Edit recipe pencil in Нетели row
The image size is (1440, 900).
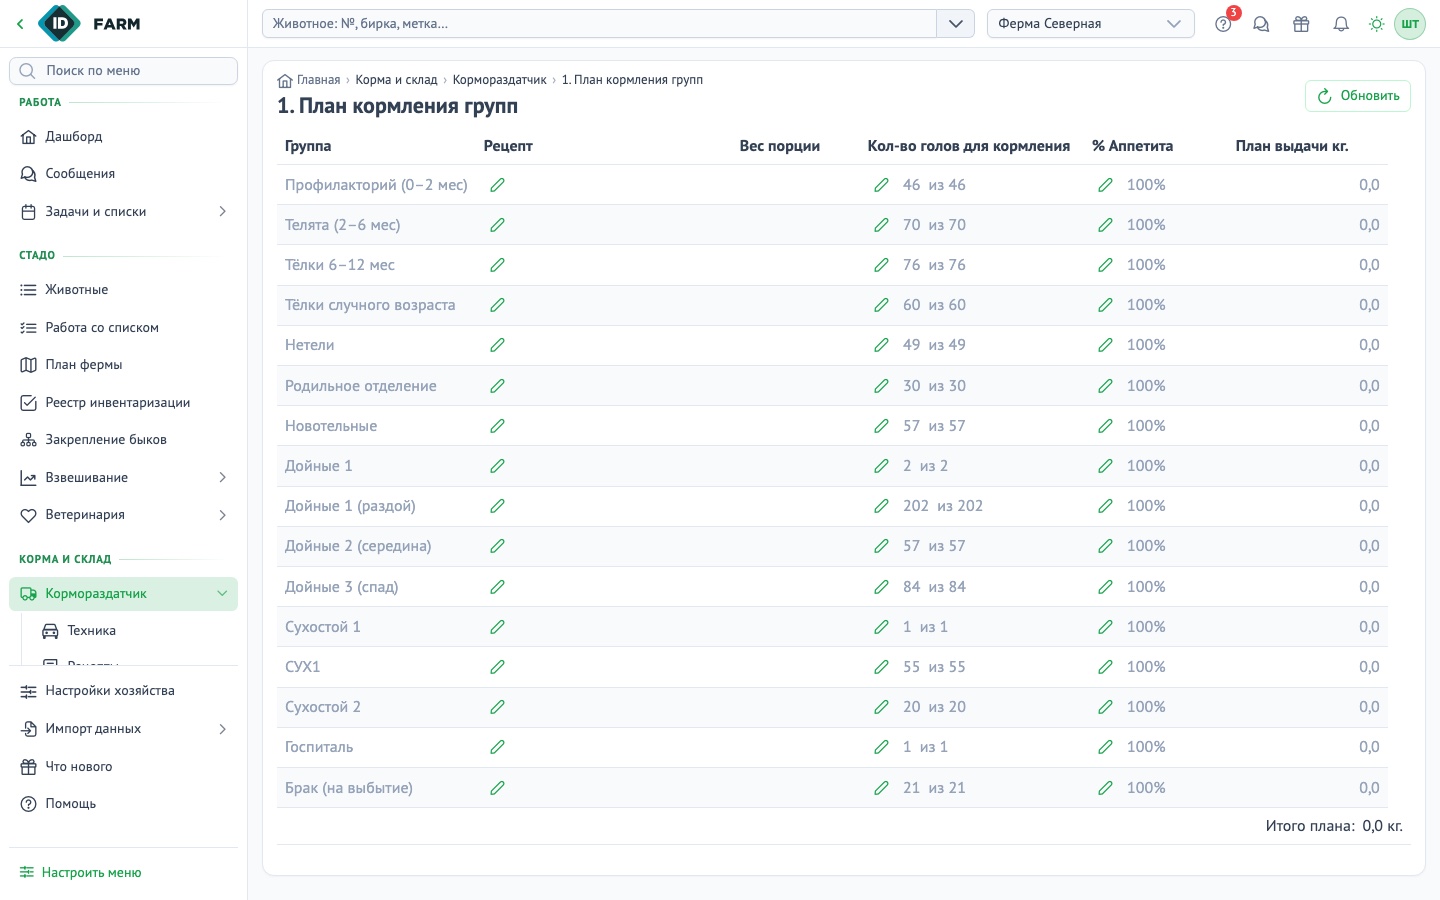pyautogui.click(x=497, y=345)
